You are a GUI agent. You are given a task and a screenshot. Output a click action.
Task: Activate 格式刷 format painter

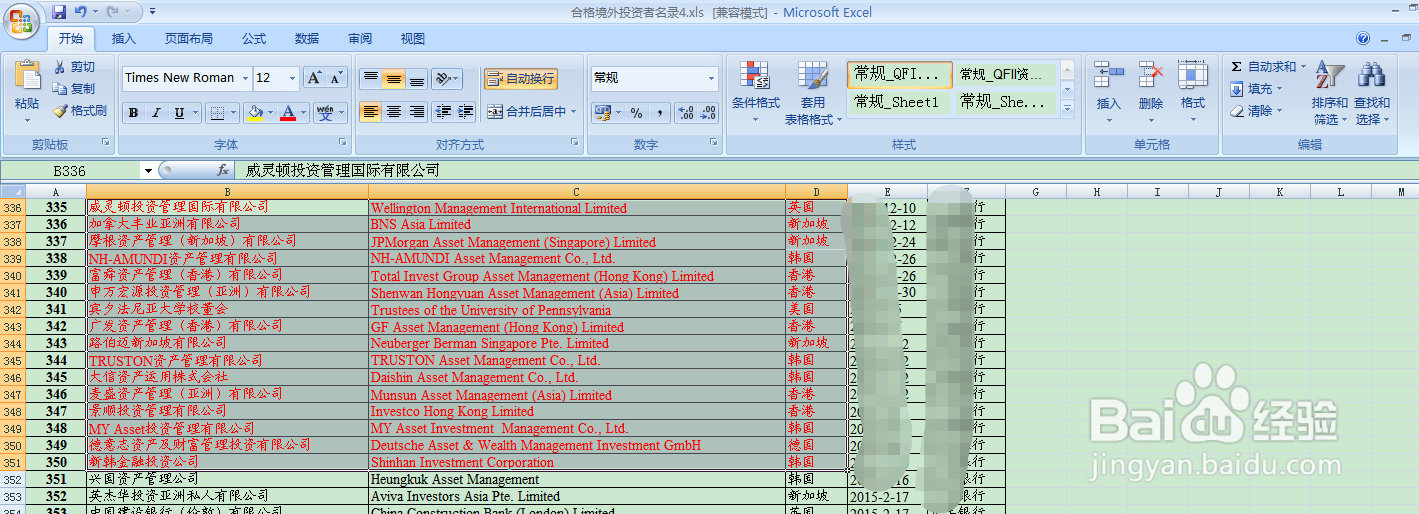click(80, 111)
